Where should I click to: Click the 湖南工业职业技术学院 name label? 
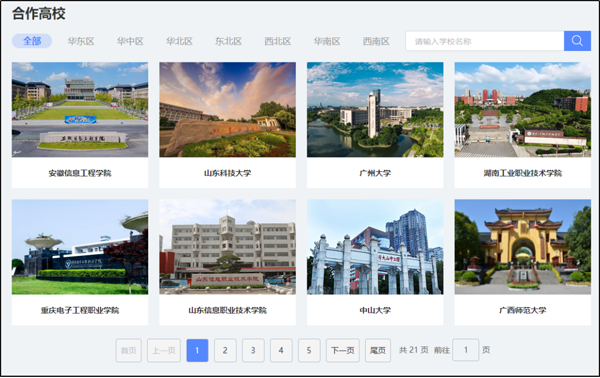(x=523, y=173)
